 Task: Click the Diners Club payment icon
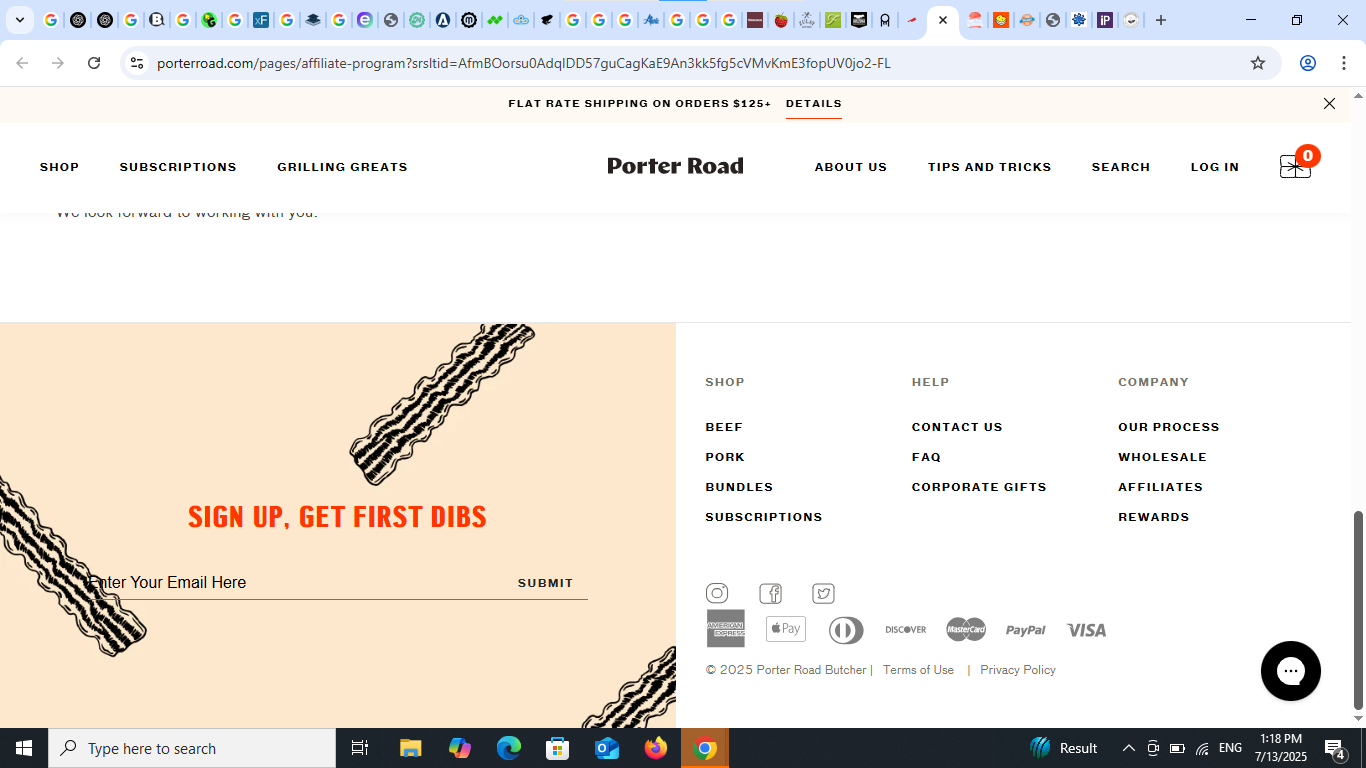point(846,630)
